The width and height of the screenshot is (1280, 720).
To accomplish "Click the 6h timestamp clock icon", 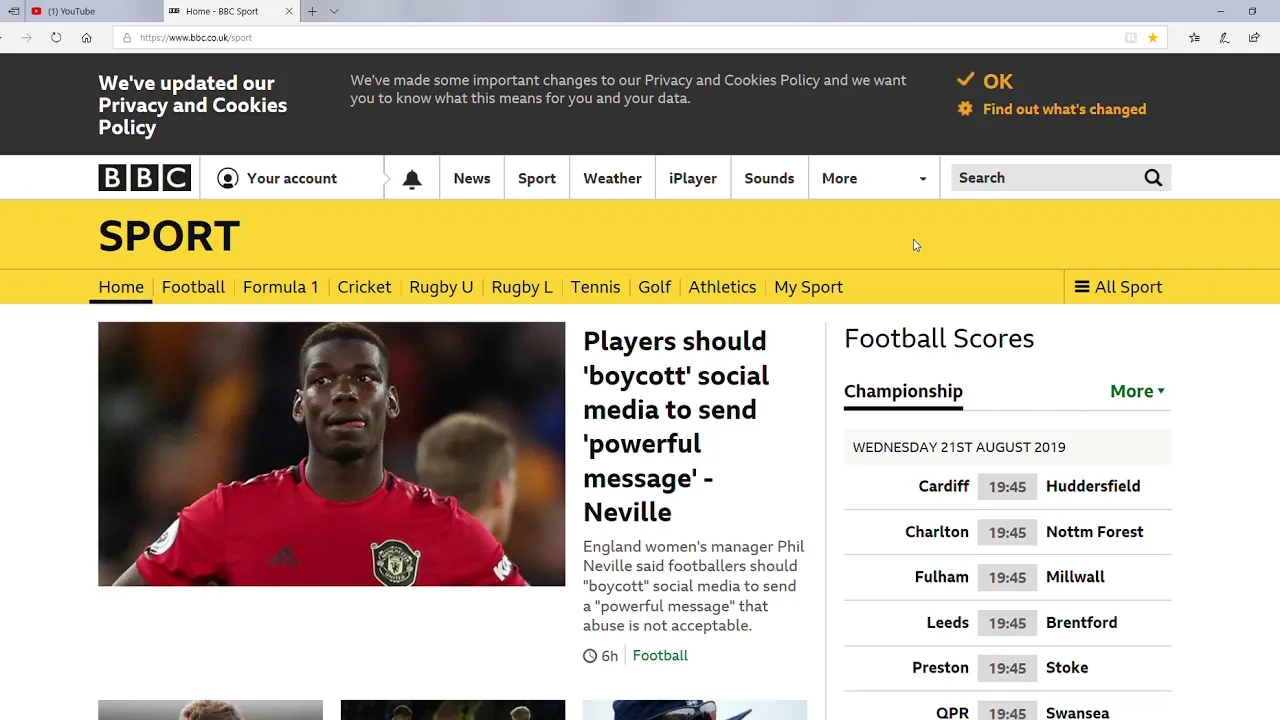I will tap(590, 656).
